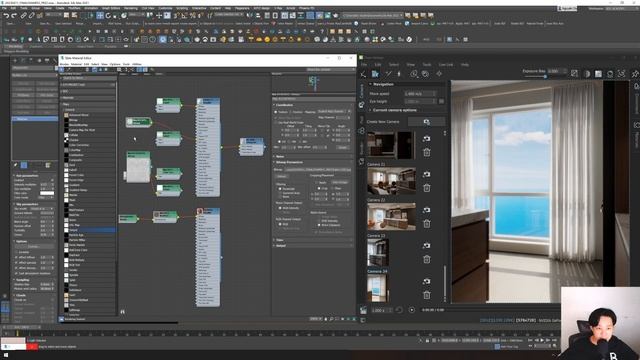Select the Camera 22 thumbnail
Image resolution: width=640 pixels, height=360 pixels.
click(x=391, y=217)
